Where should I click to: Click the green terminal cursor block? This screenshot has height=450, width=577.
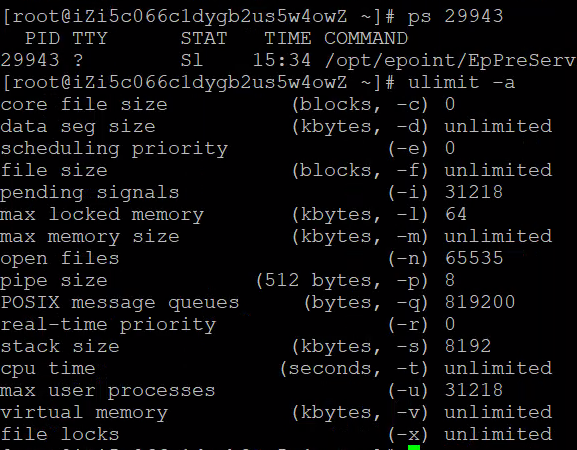414,447
